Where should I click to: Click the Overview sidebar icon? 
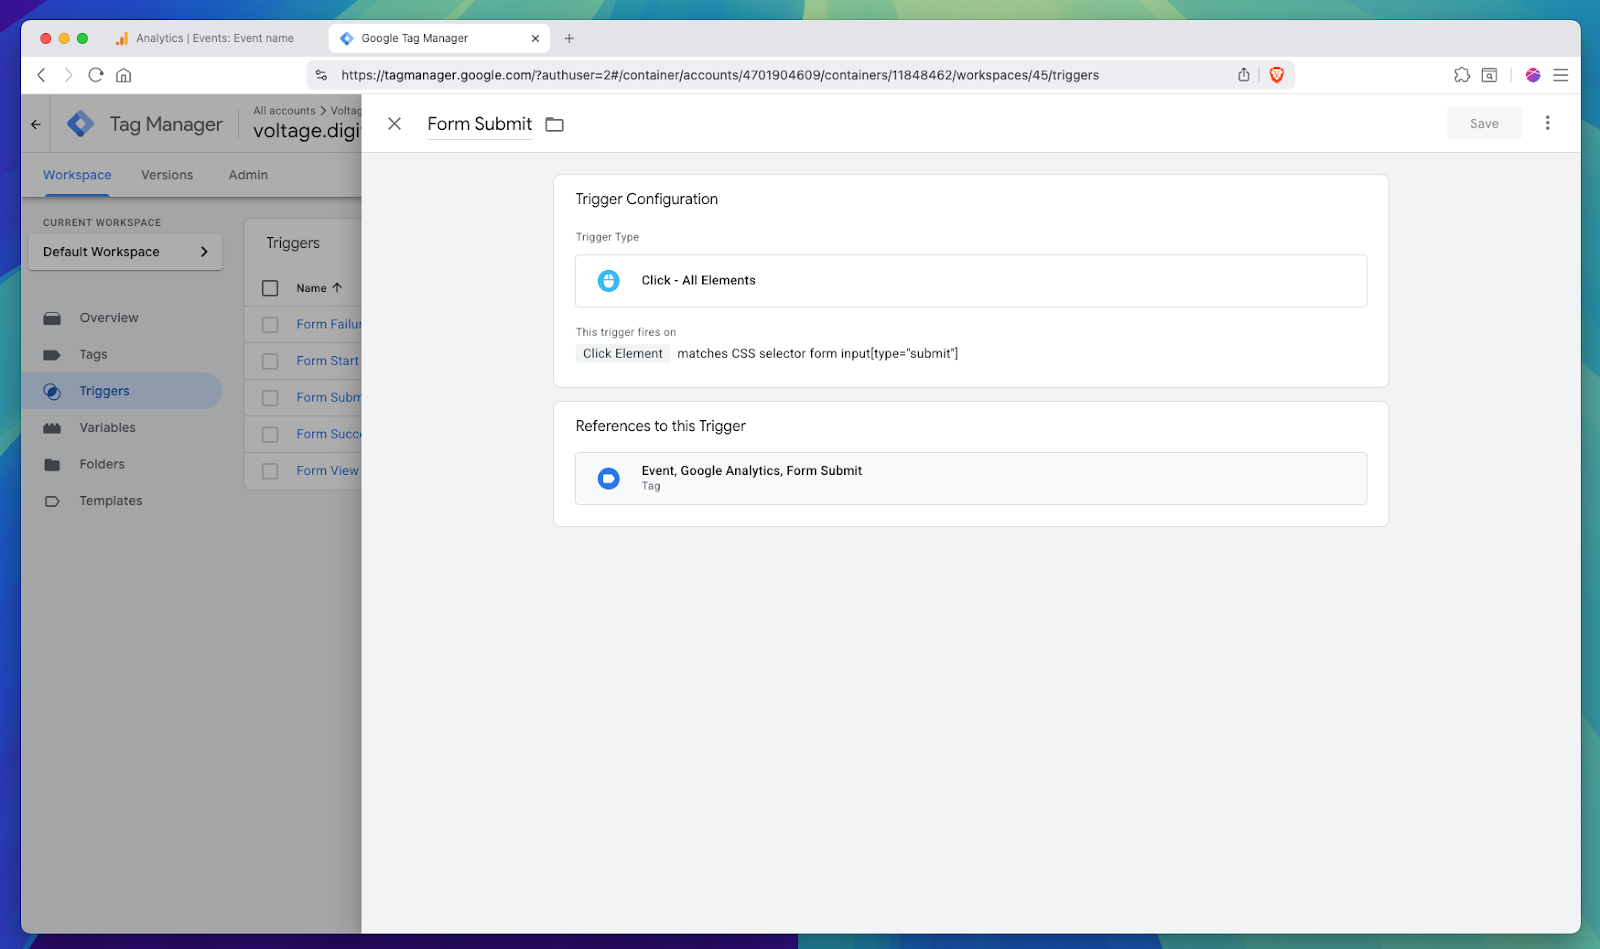tap(52, 318)
